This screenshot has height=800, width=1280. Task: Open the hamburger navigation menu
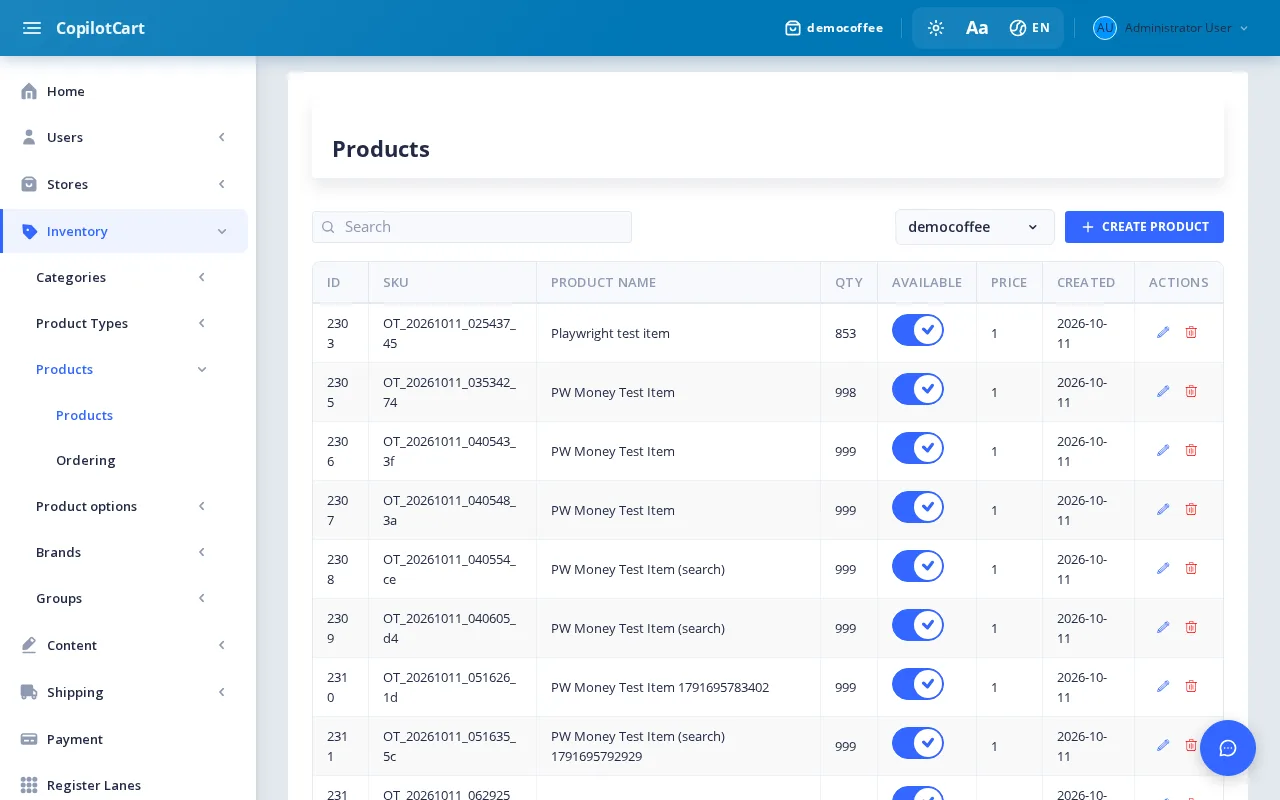coord(32,28)
